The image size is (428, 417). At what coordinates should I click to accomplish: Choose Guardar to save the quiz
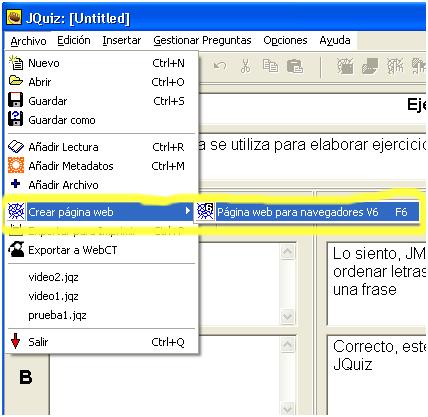point(102,101)
